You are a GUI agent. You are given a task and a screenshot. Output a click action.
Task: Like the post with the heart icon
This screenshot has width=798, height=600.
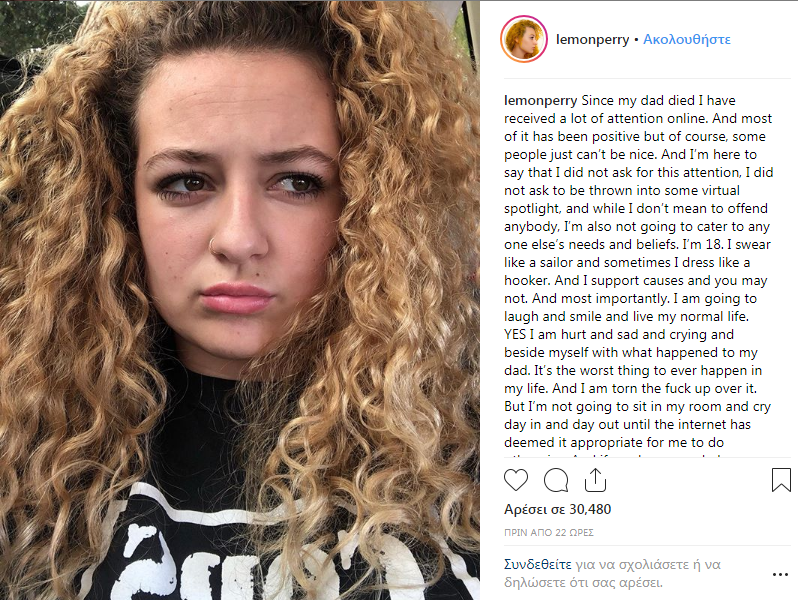[x=516, y=480]
